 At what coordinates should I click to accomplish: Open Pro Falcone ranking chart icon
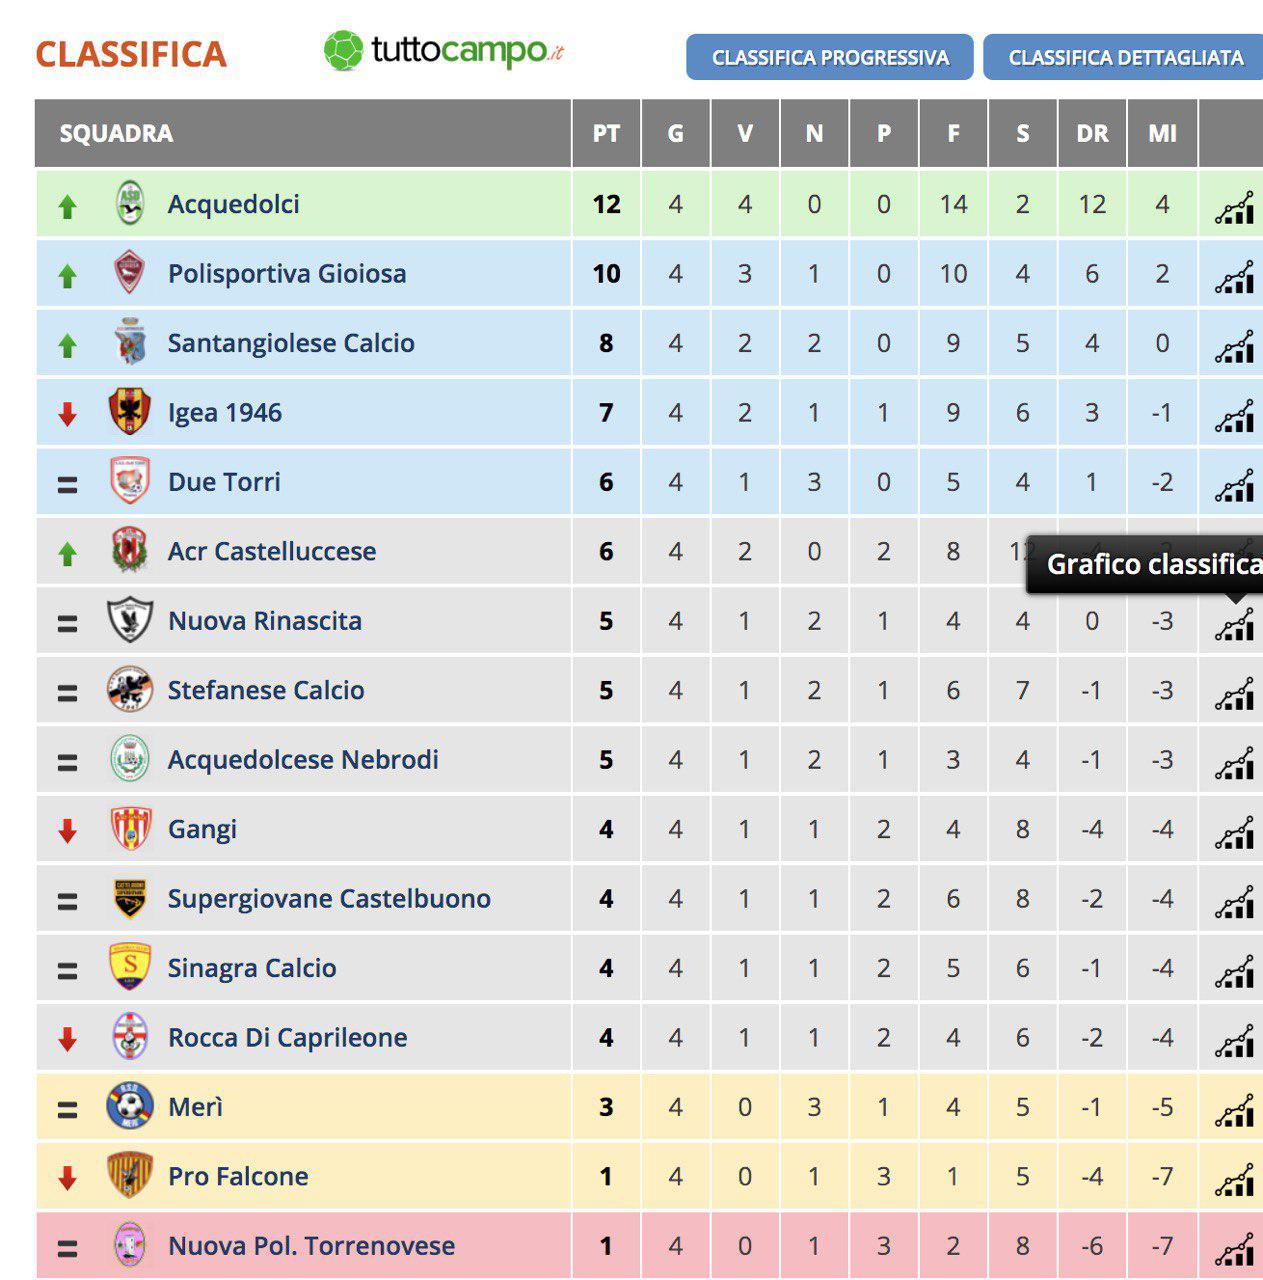coord(1234,1181)
